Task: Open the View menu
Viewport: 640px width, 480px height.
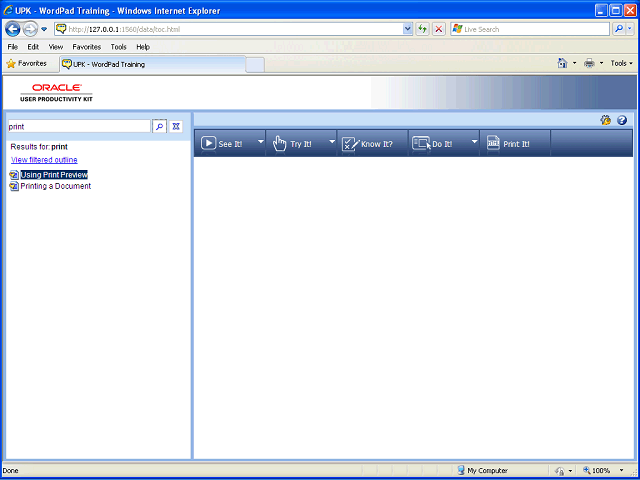Action: pyautogui.click(x=56, y=47)
